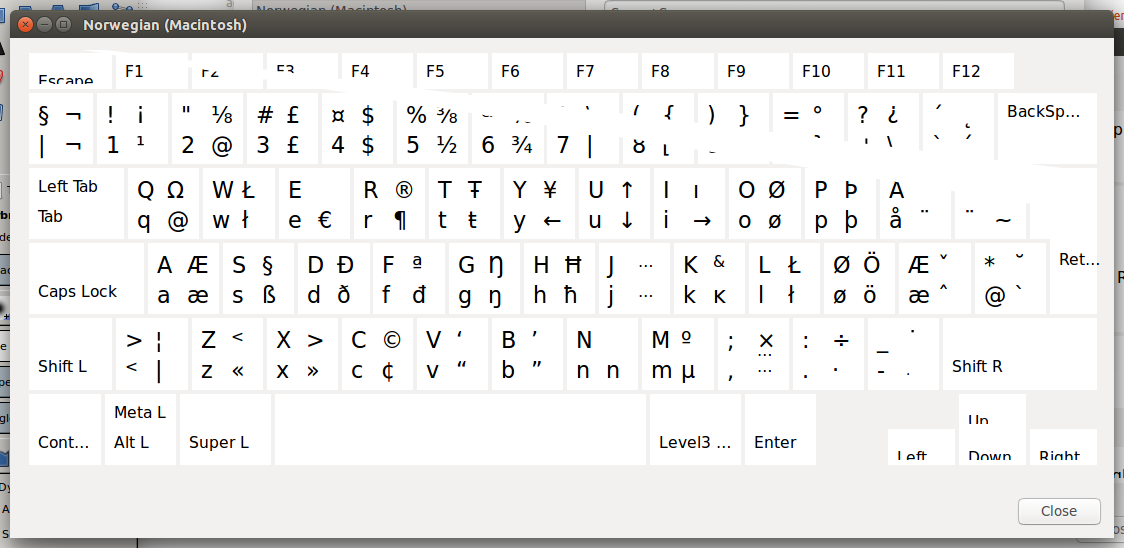Click the Super L key

225,429
